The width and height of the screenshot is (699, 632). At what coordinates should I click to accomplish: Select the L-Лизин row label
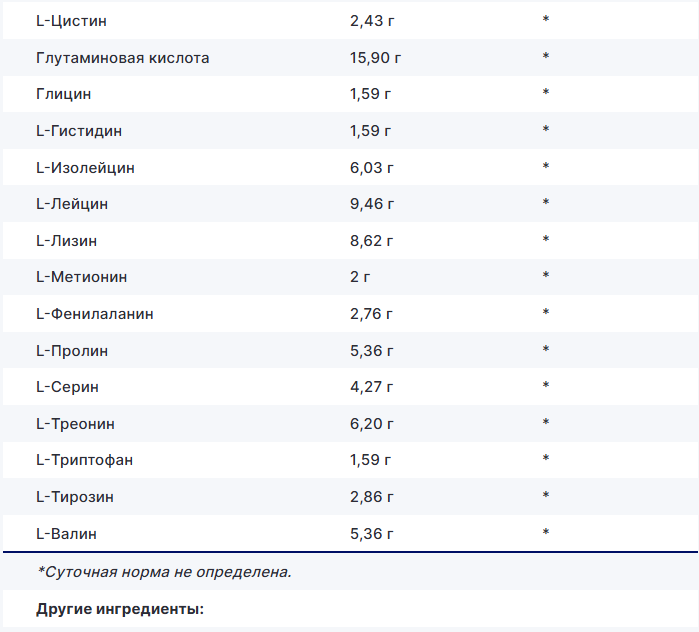click(x=66, y=240)
